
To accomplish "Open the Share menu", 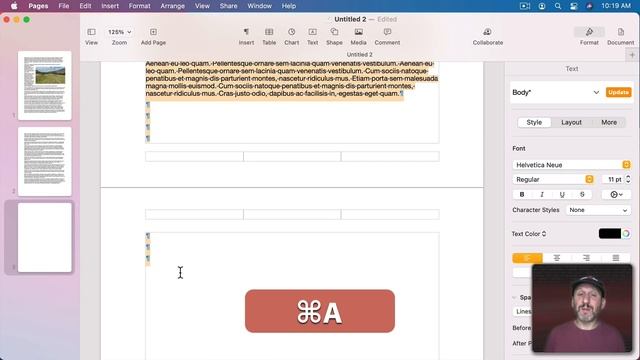I will (x=228, y=6).
